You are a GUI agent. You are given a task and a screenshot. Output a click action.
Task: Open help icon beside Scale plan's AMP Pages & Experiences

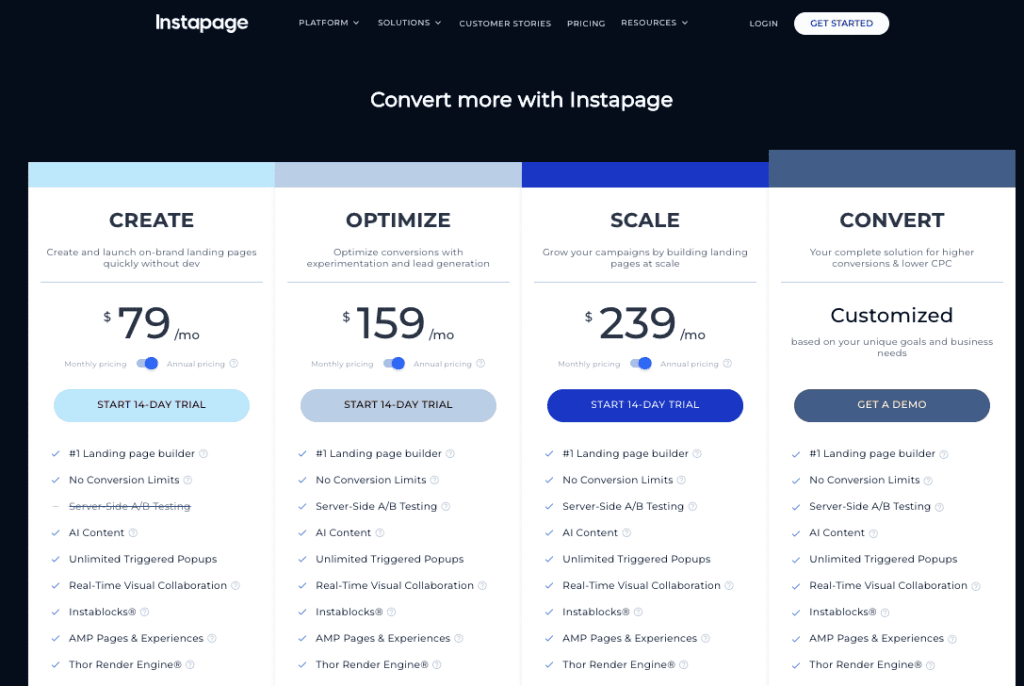coord(705,638)
